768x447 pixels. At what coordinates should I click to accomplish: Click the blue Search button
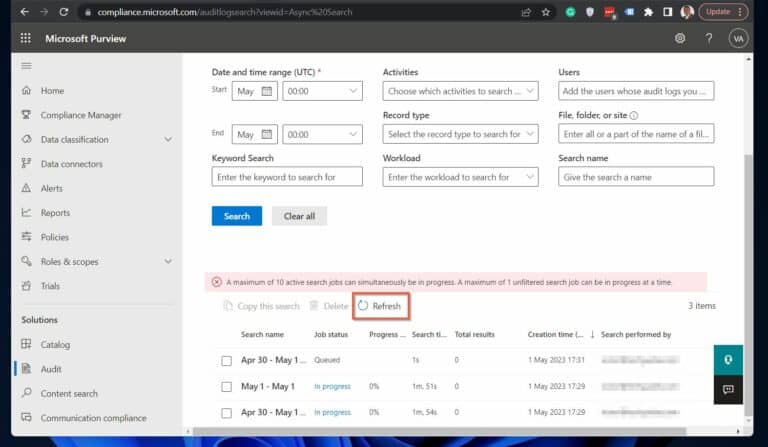[237, 216]
